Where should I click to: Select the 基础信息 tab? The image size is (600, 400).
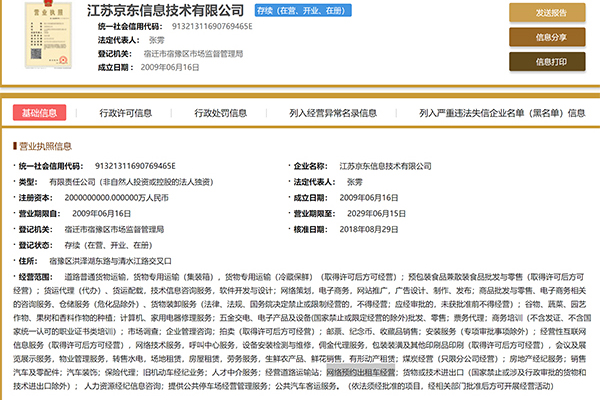click(39, 113)
